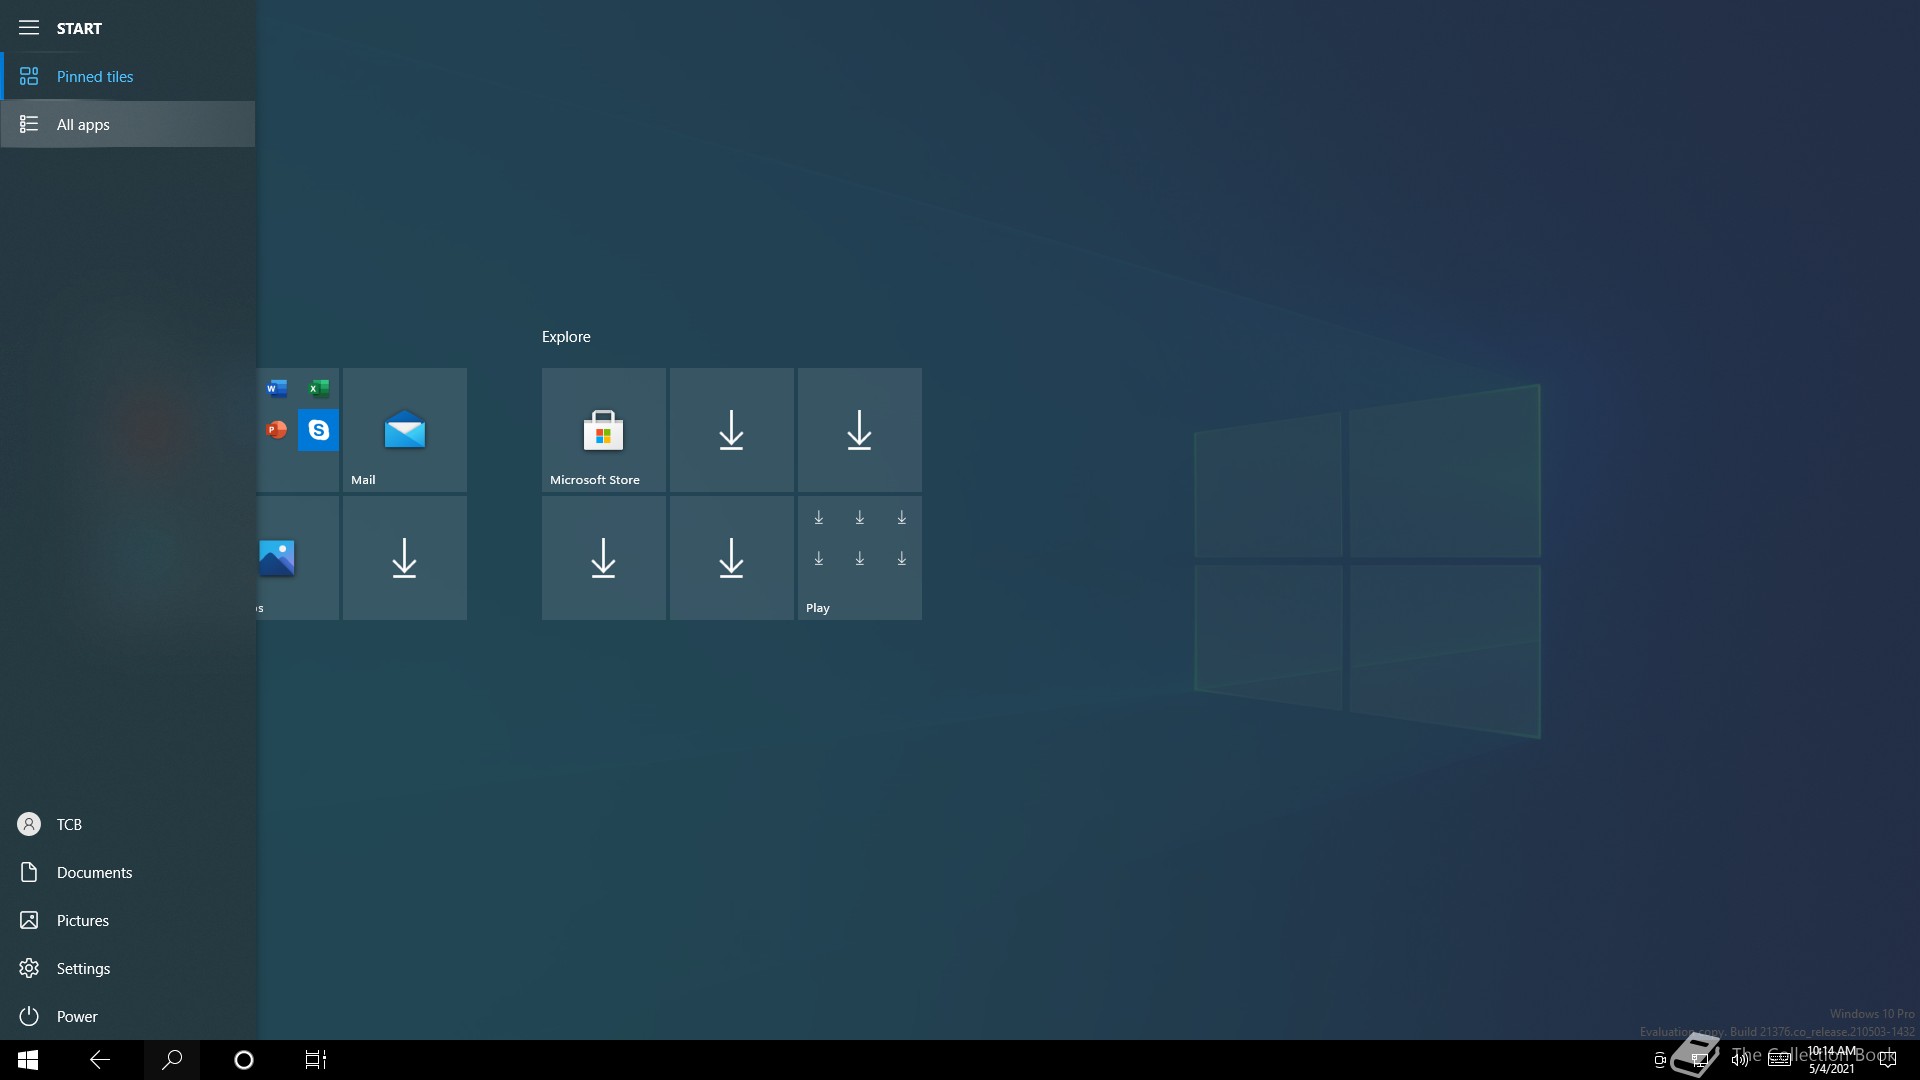Open the Pictures folder shortcut
The height and width of the screenshot is (1080, 1920).
[128, 920]
